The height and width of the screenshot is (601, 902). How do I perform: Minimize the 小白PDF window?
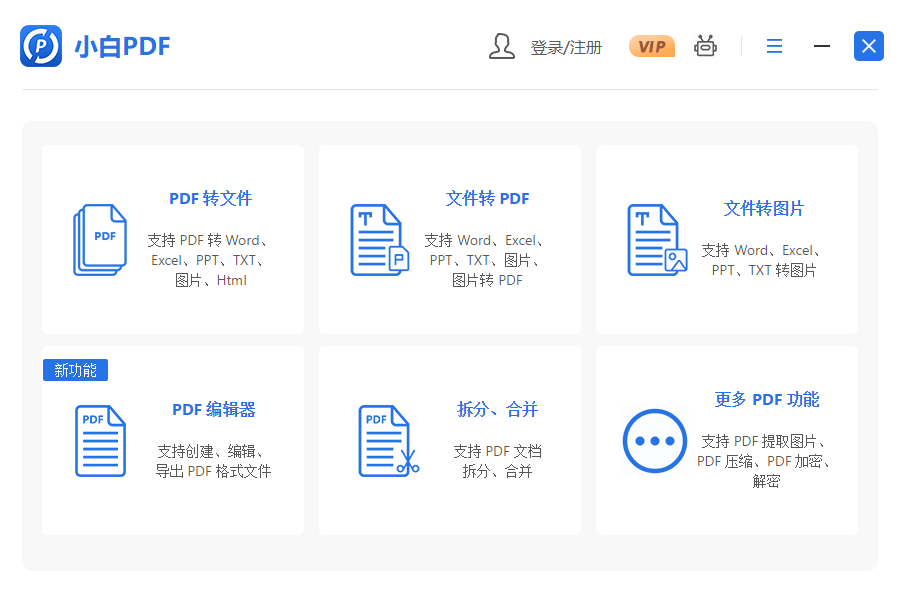(x=822, y=46)
